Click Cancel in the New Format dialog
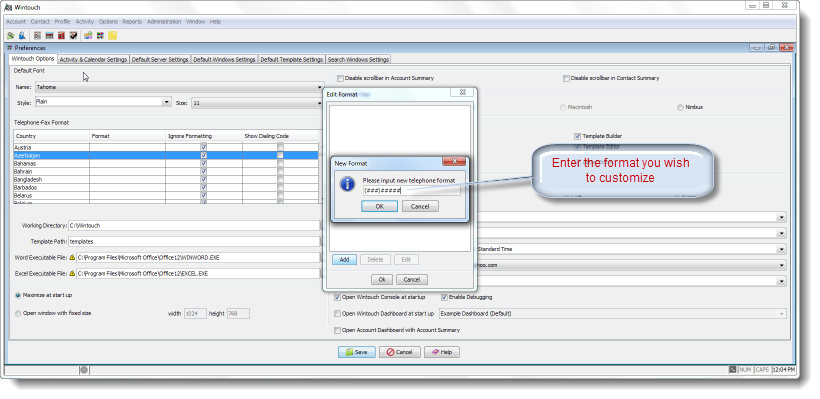The height and width of the screenshot is (399, 820). tap(420, 207)
